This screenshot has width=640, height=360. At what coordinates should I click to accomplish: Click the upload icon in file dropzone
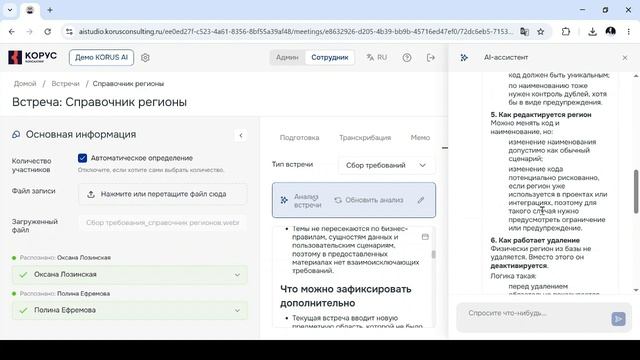[x=91, y=194]
